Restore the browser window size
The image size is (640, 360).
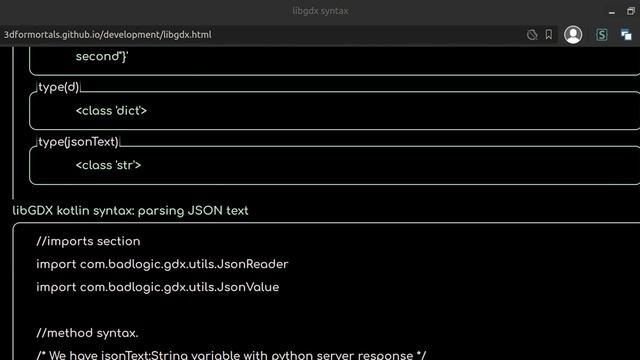tap(631, 11)
